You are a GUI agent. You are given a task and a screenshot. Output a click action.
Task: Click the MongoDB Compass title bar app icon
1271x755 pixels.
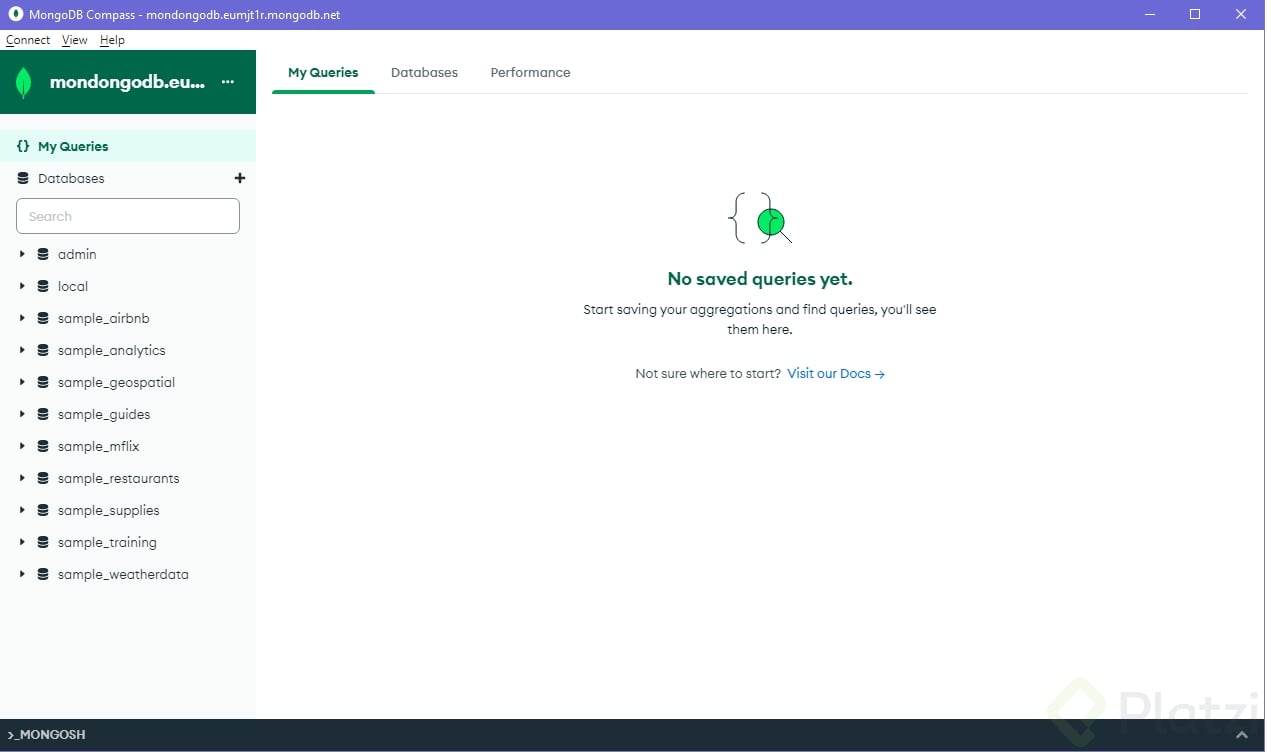tap(15, 14)
